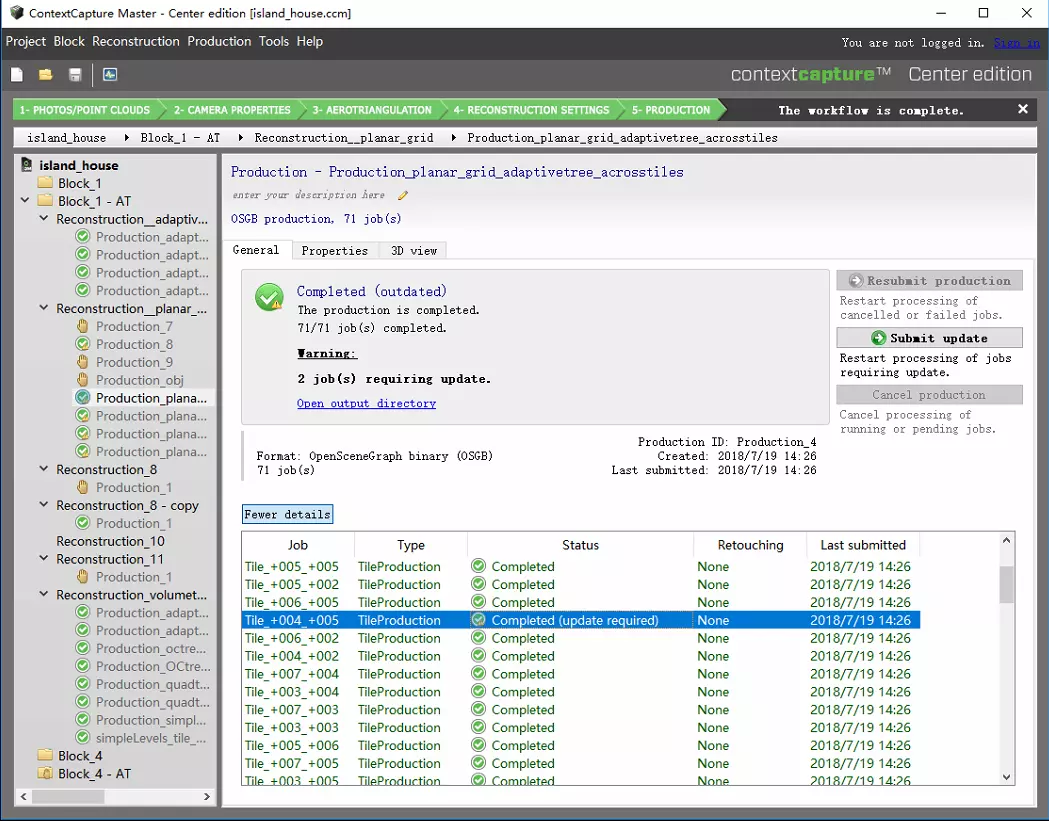Click the description field 'enter your description here'
1049x821 pixels.
308,195
